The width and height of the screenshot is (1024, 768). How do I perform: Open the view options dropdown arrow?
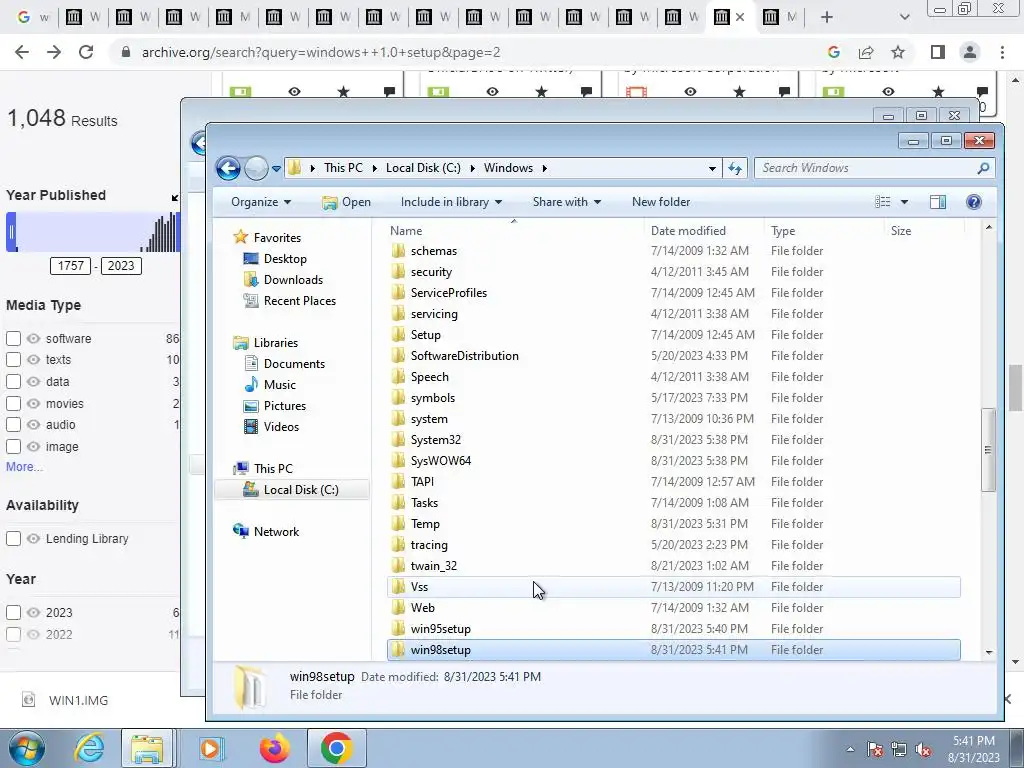point(904,202)
